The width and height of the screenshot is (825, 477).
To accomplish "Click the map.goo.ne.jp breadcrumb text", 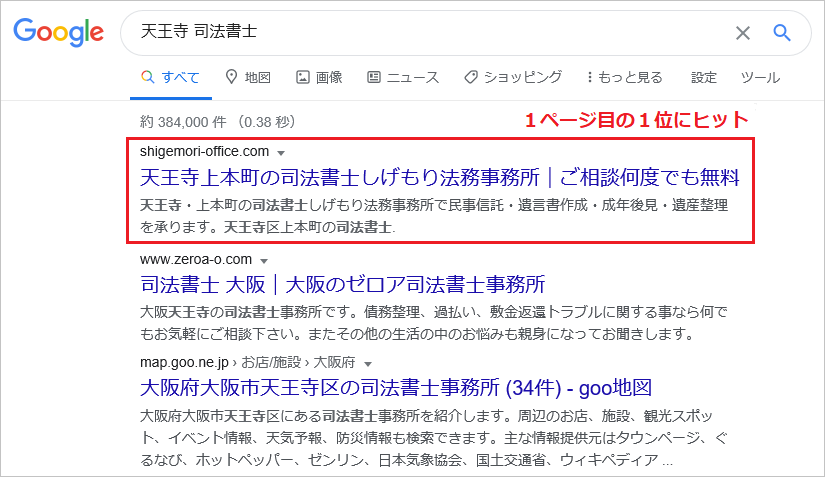I will 247,362.
